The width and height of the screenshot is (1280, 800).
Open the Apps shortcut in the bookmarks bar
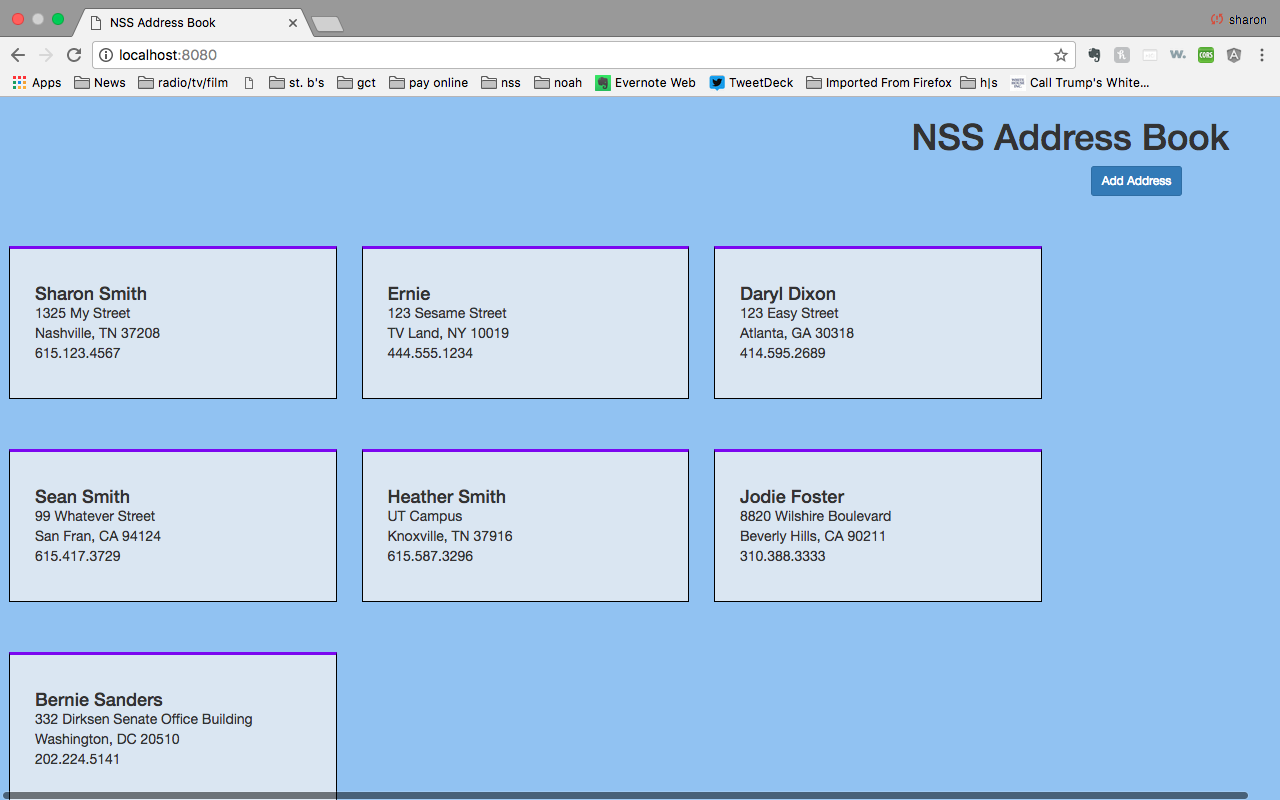(36, 83)
